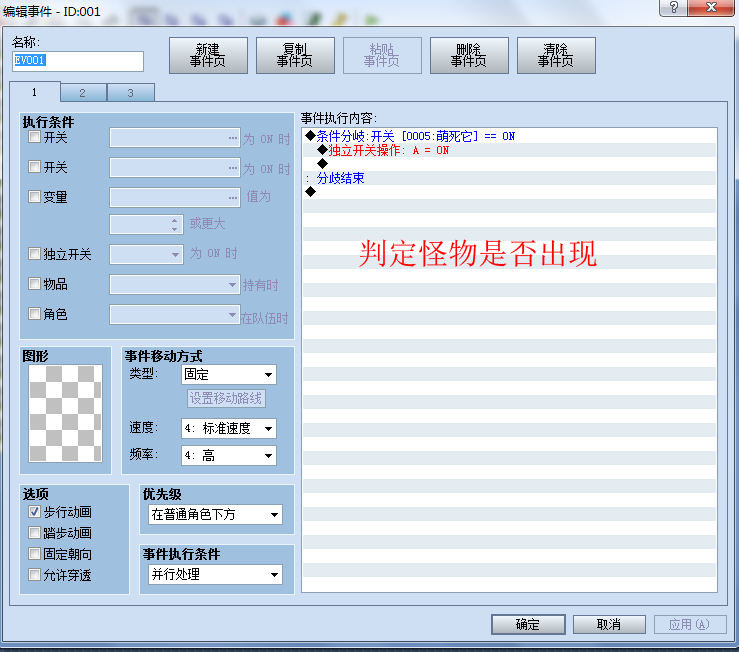Check 踏步动画 option
This screenshot has width=739, height=652.
coord(34,533)
